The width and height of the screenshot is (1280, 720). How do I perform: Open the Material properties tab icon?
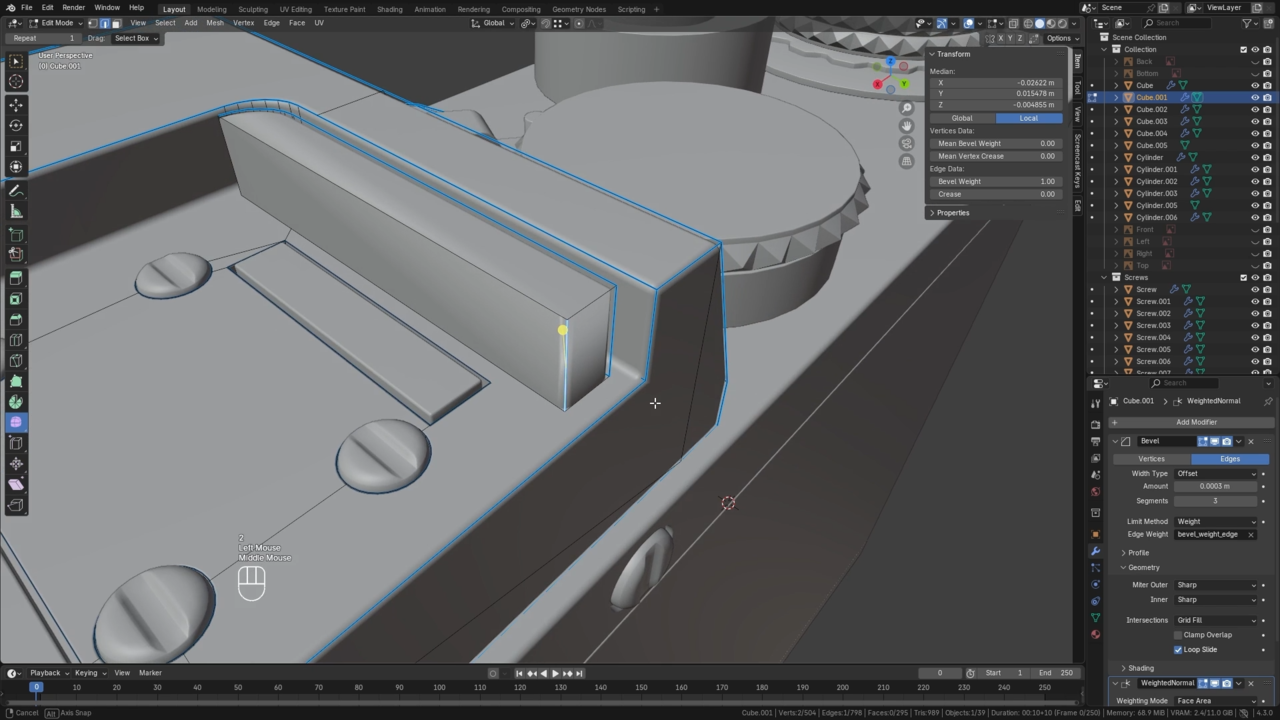[x=1095, y=634]
